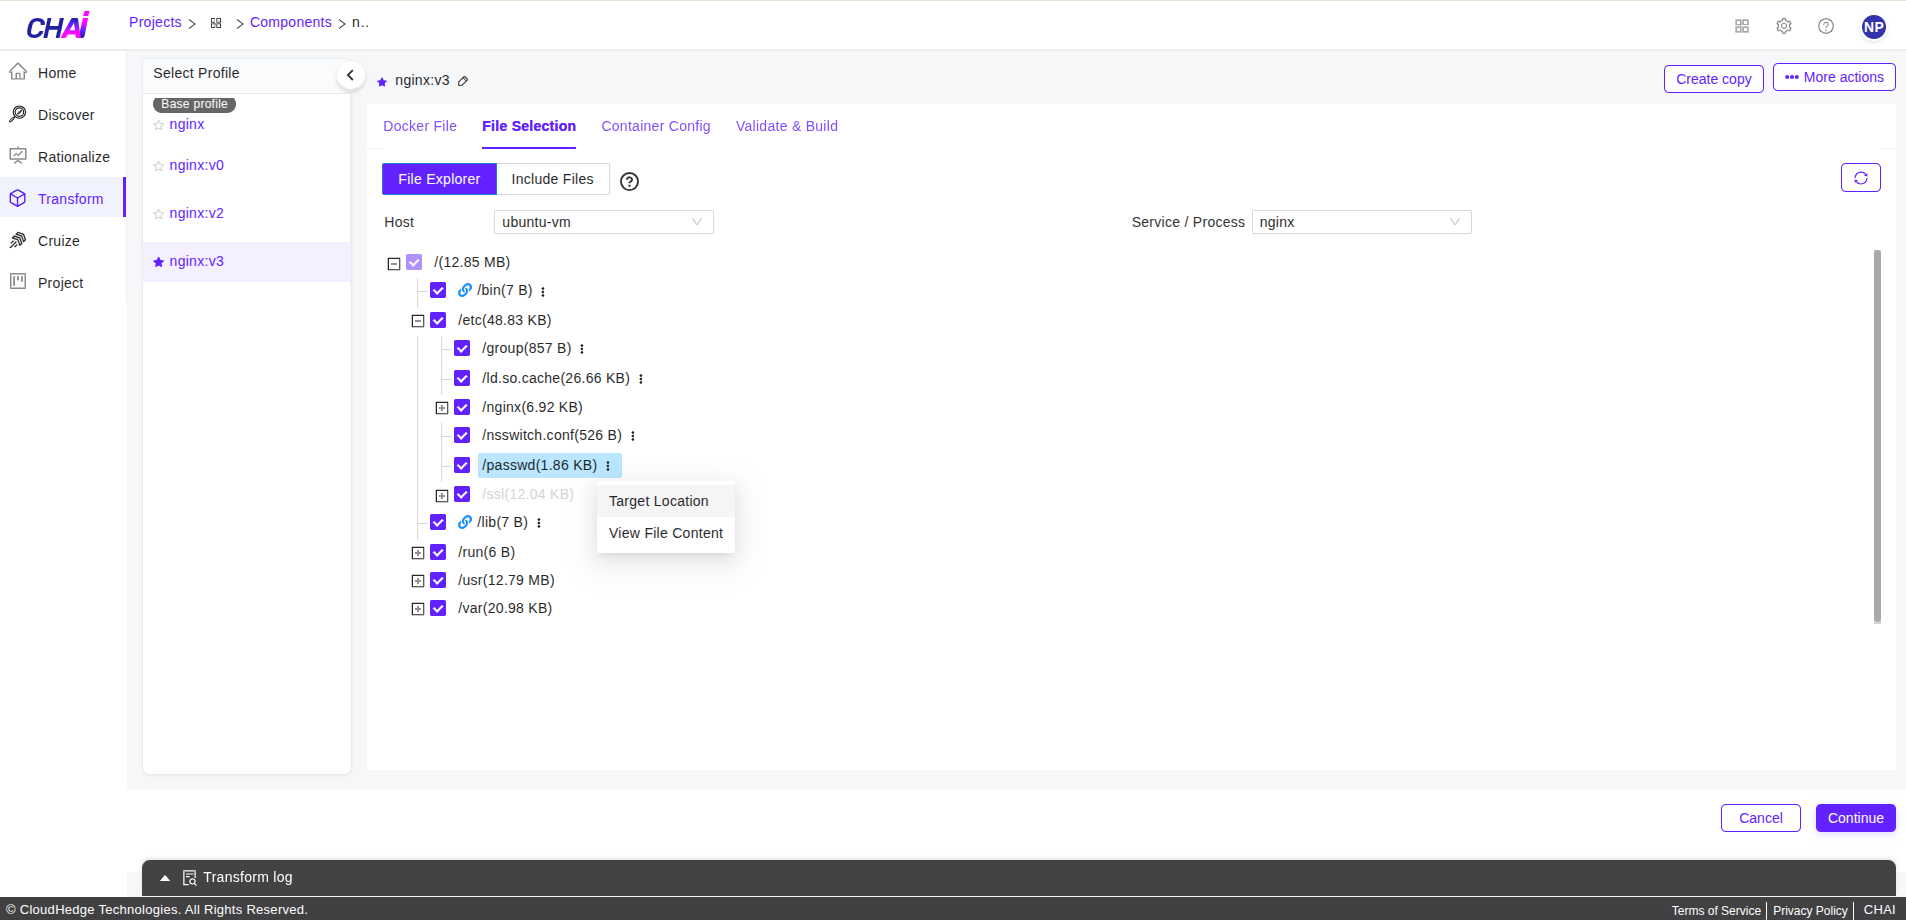1906x920 pixels.
Task: Choose Target Location from context menu
Action: coord(666,501)
